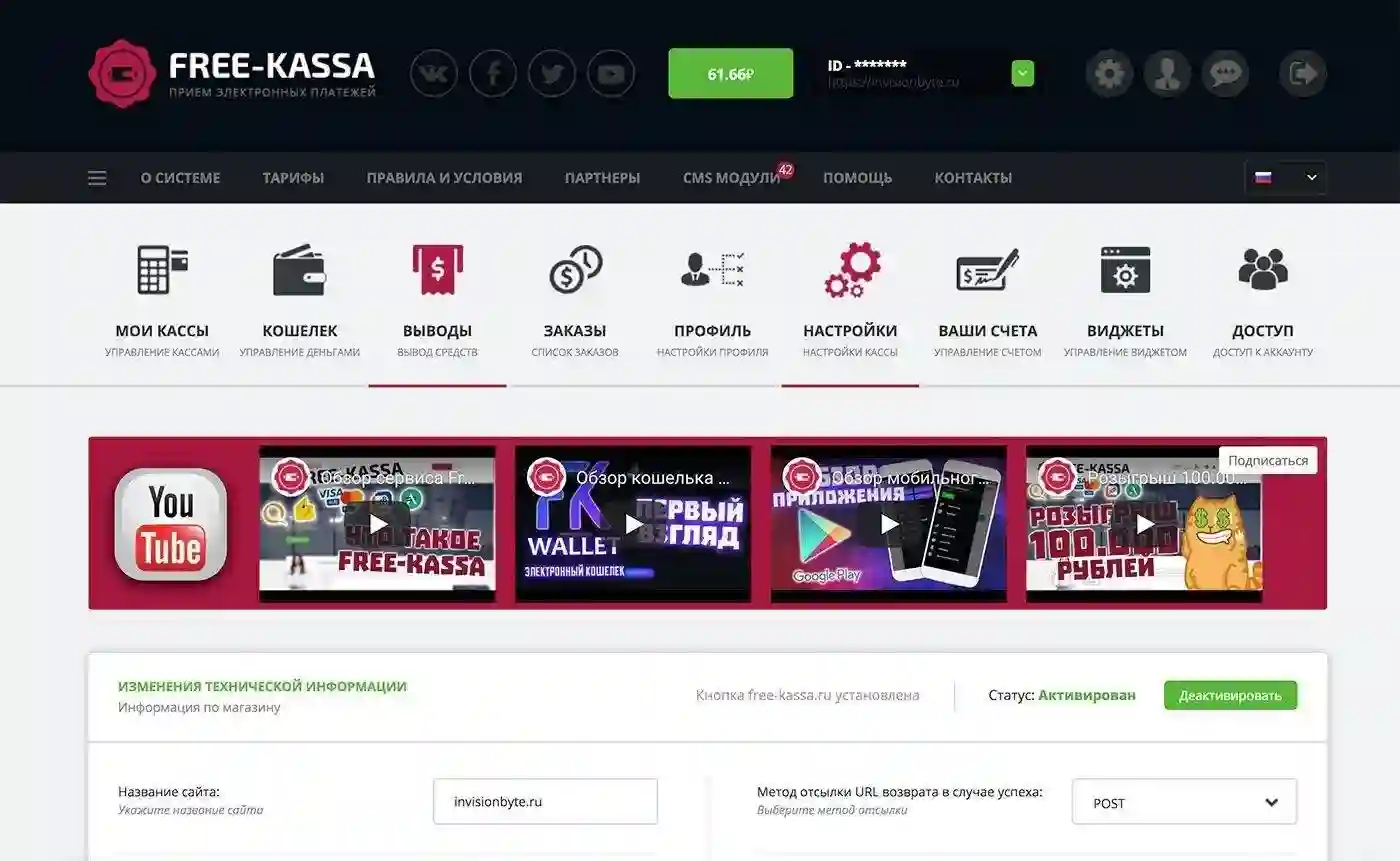
Task: Click the logout exit icon
Action: coord(1303,73)
